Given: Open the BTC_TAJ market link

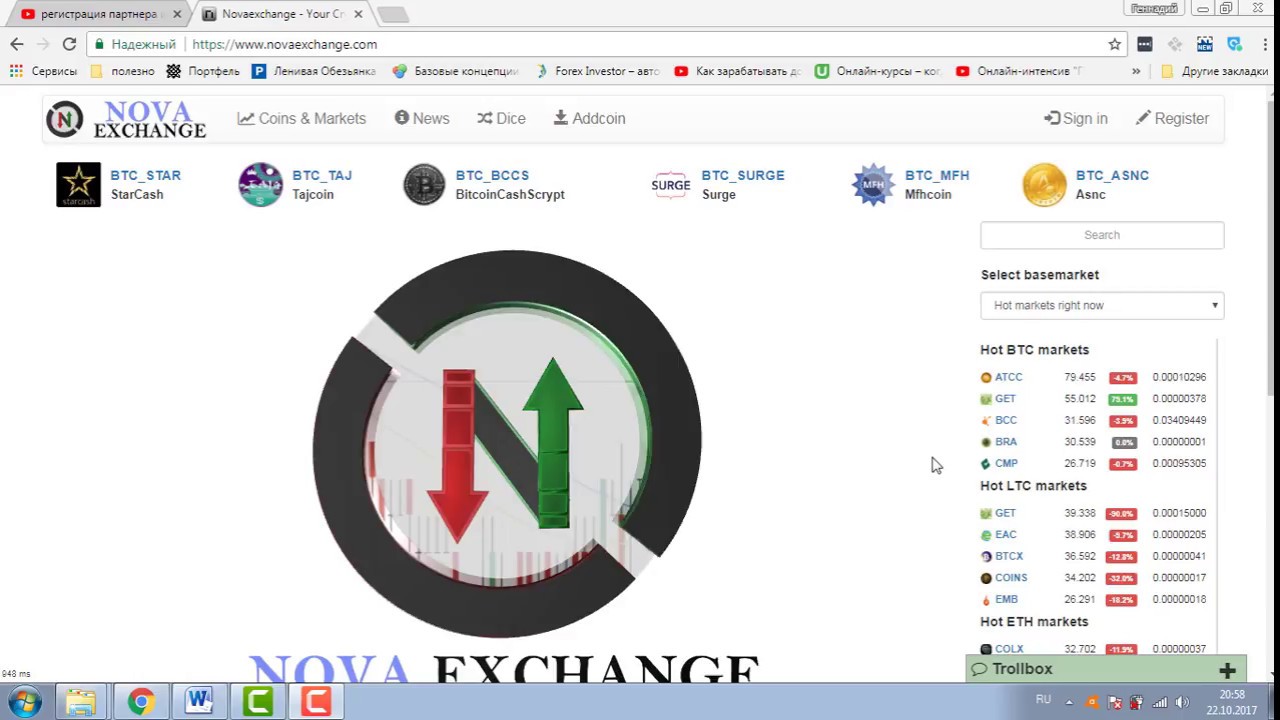Looking at the screenshot, I should pyautogui.click(x=322, y=175).
